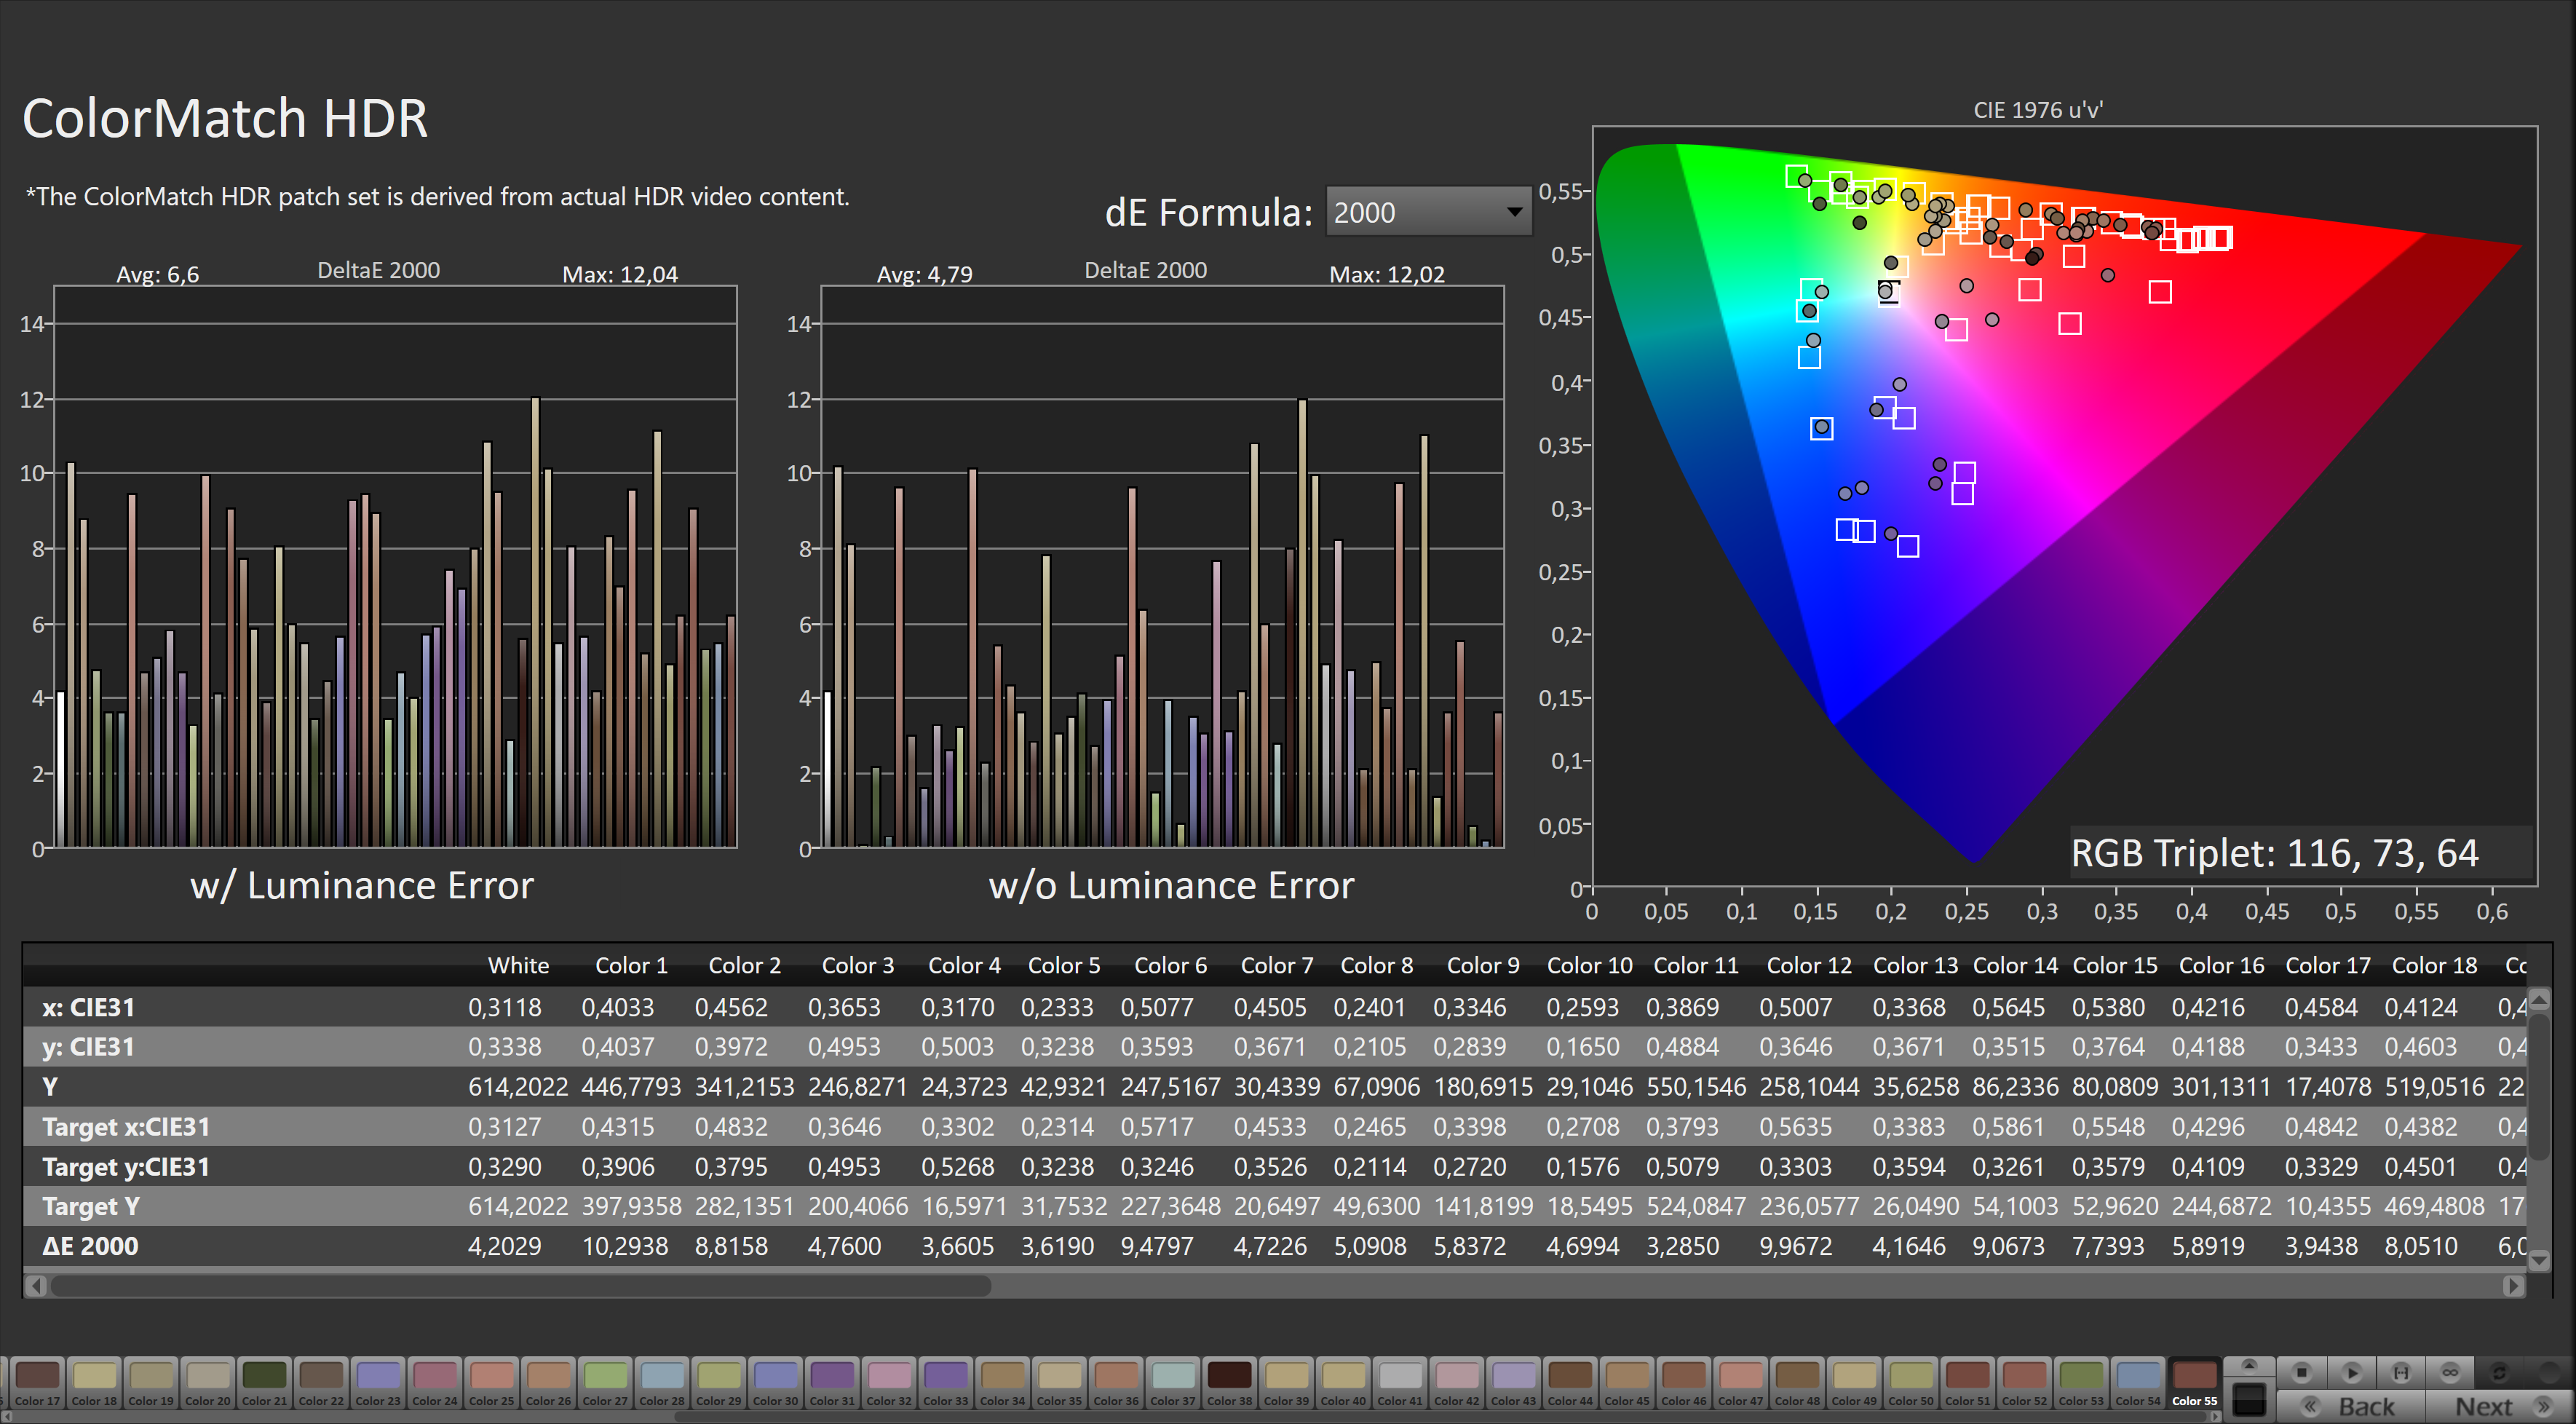Click the Color 1 column header
Viewport: 2576px width, 1424px height.
point(631,965)
